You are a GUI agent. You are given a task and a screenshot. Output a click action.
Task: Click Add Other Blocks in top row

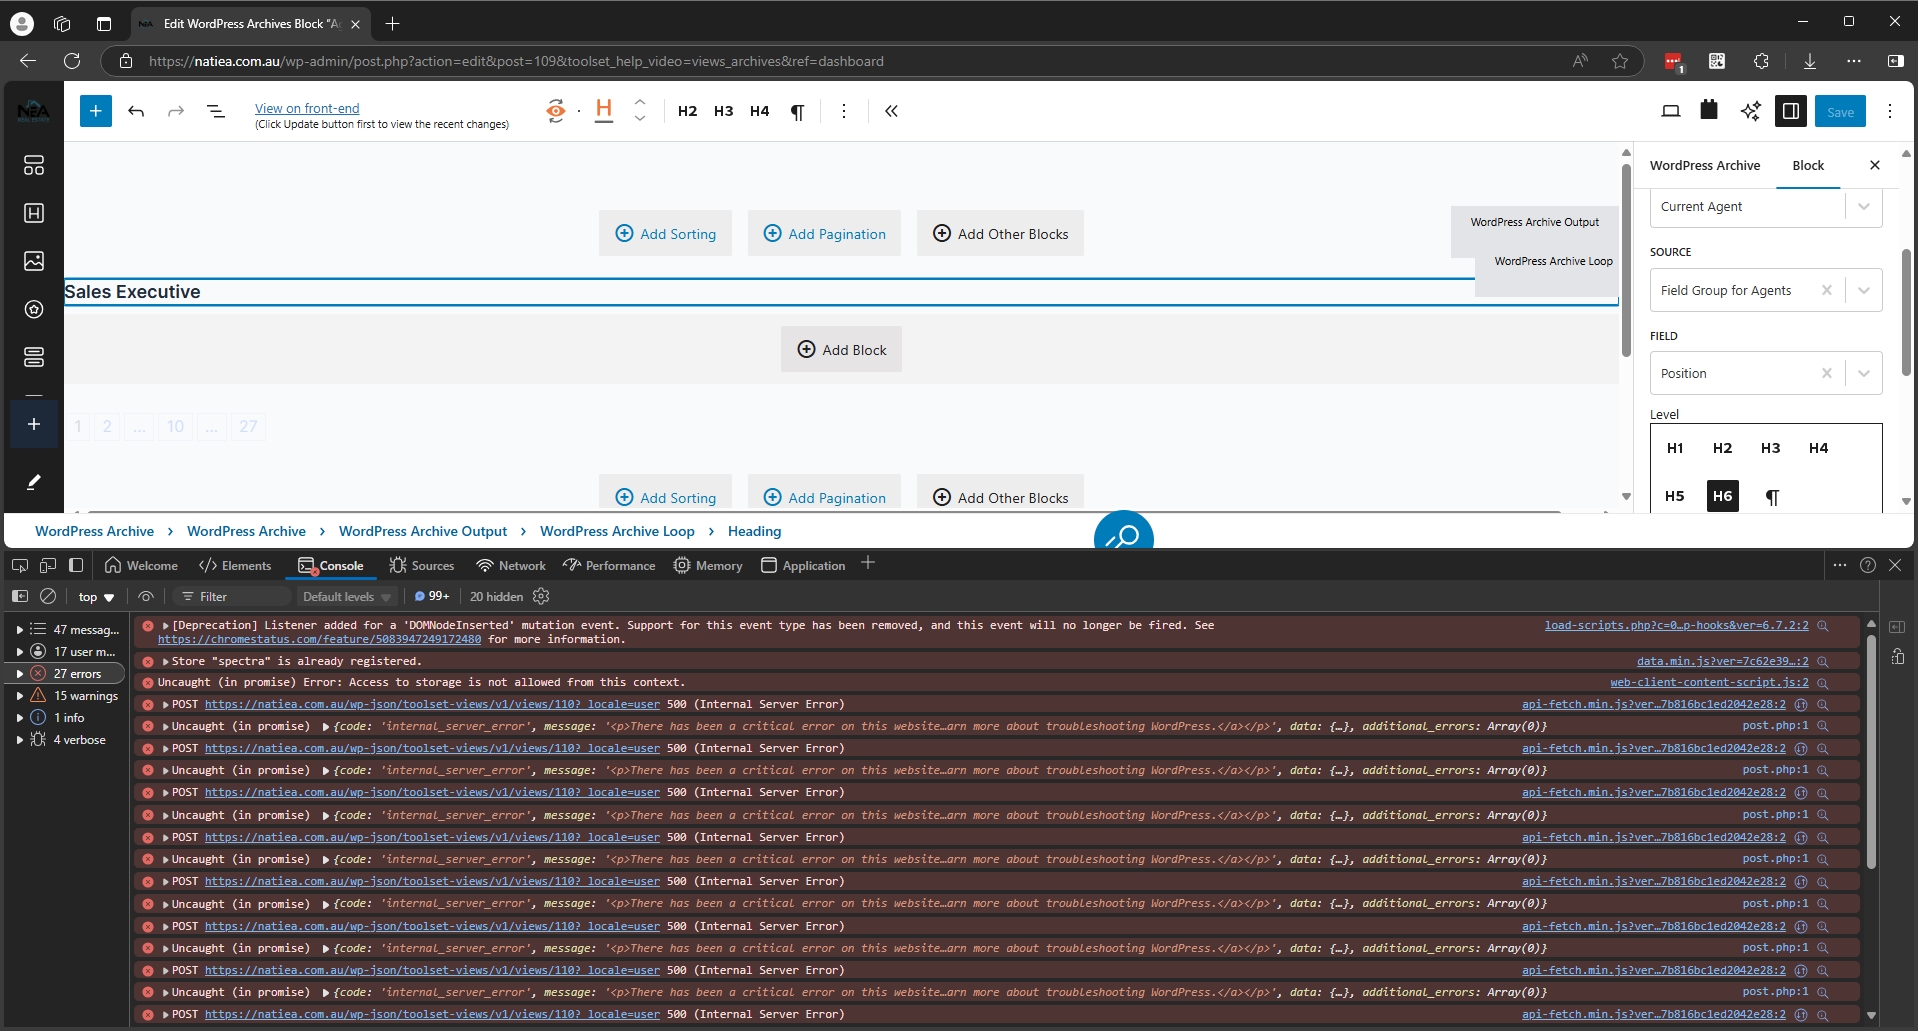1000,233
